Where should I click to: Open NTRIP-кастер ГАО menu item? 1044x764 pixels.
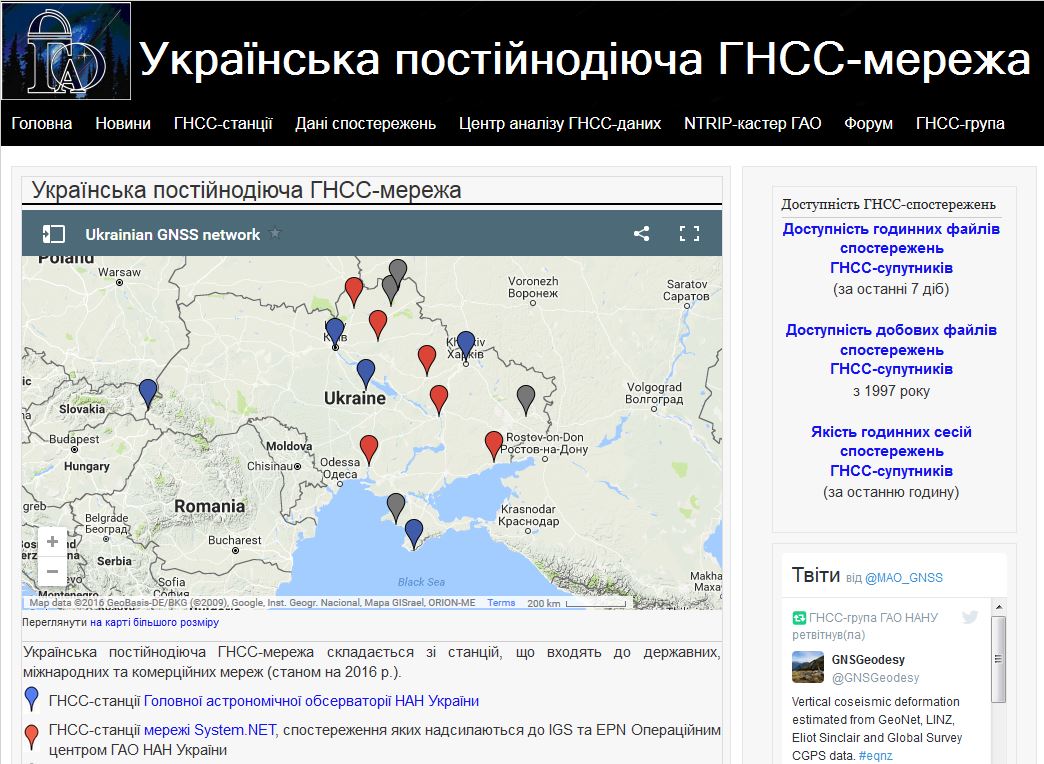click(752, 124)
